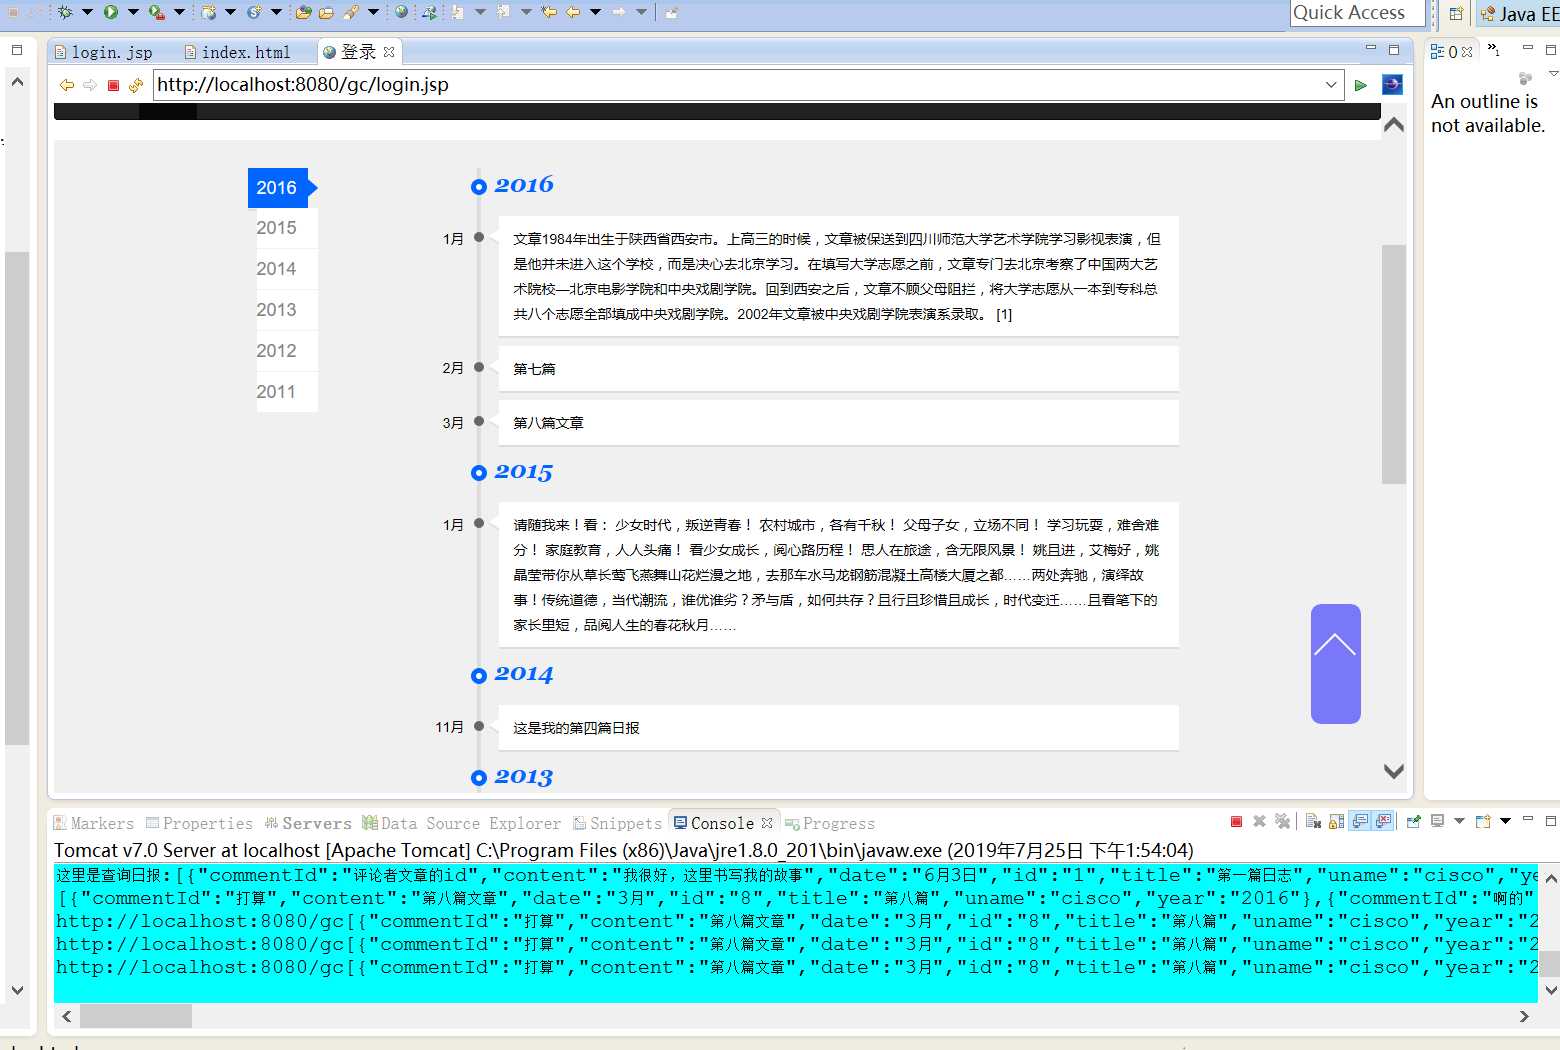Image resolution: width=1560 pixels, height=1050 pixels.
Task: Click the Open Type folder icon in toolbar
Action: point(304,12)
